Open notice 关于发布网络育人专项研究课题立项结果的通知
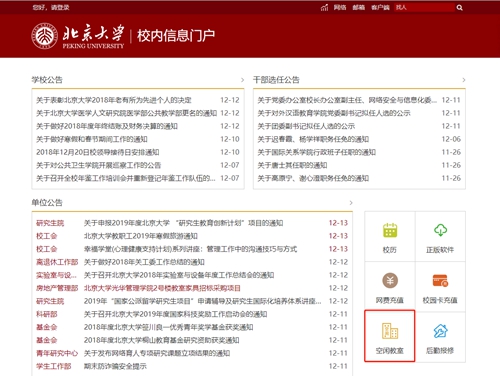This screenshot has width=500, height=376. click(157, 353)
